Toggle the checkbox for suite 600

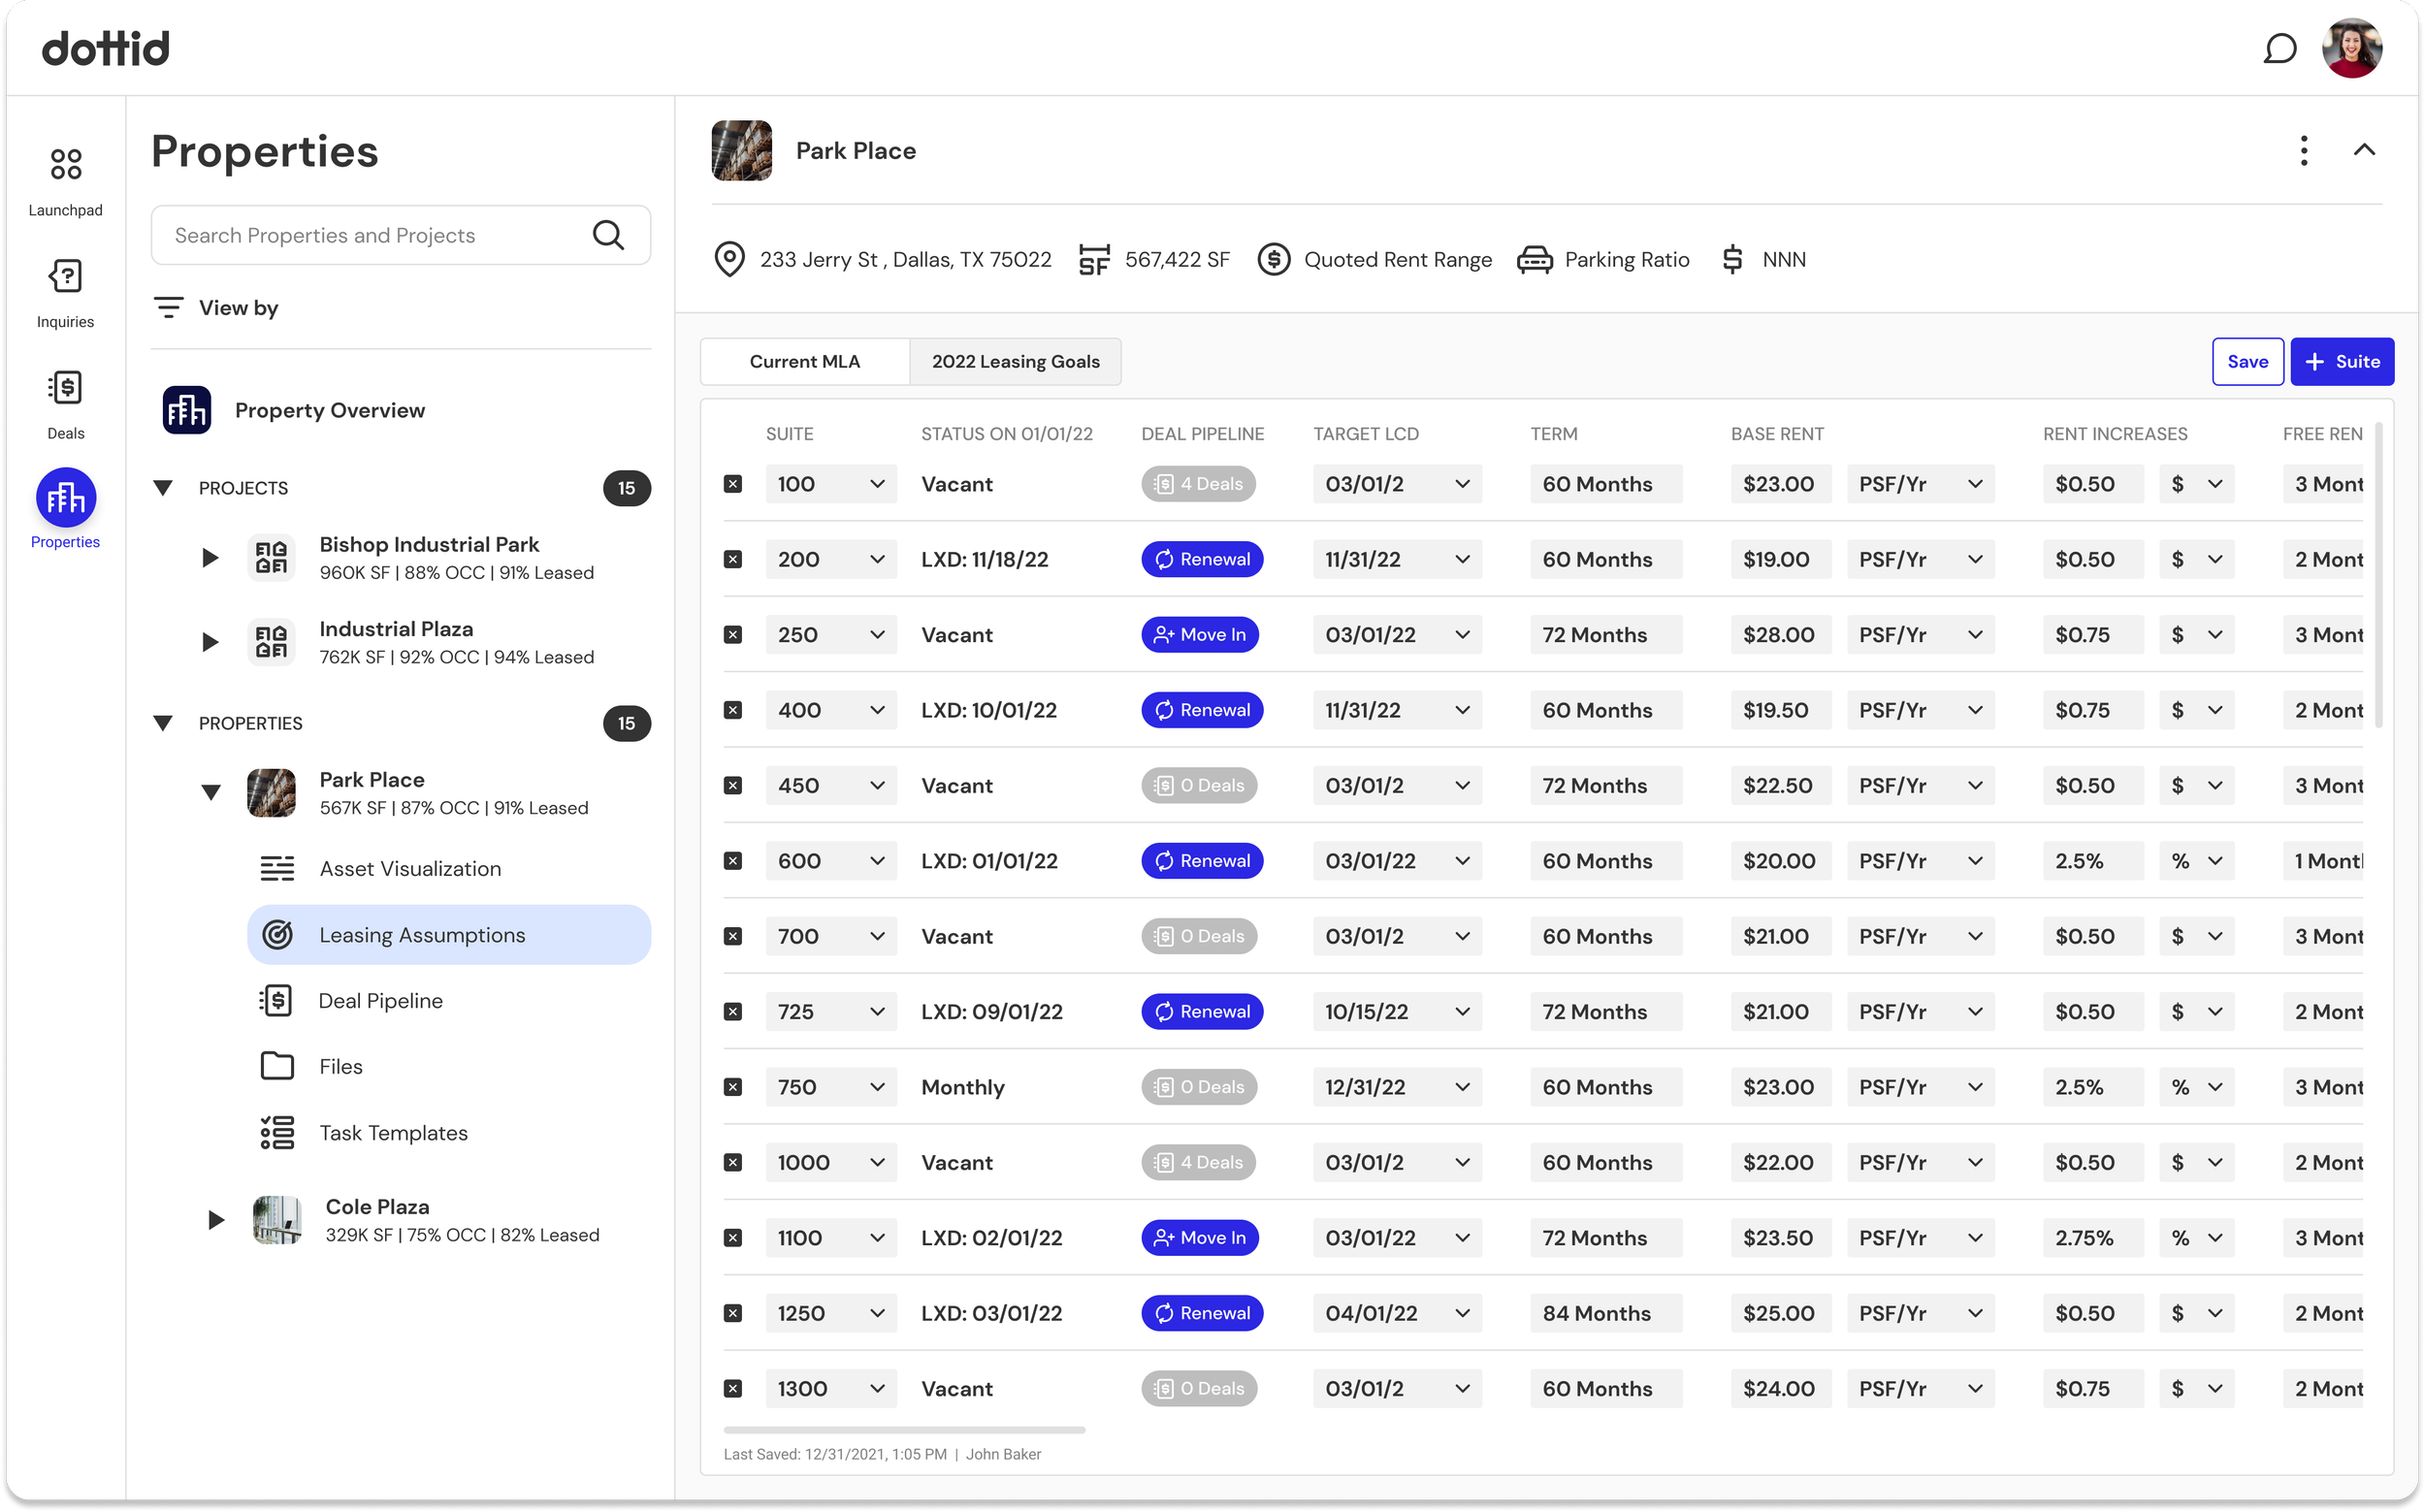[733, 861]
